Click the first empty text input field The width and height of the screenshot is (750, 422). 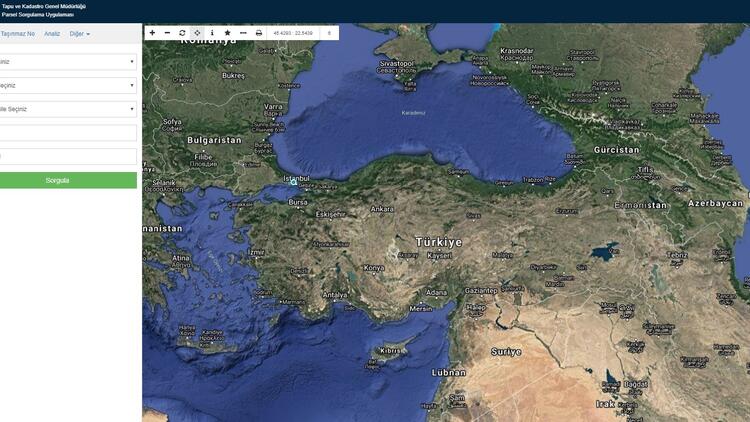point(68,133)
